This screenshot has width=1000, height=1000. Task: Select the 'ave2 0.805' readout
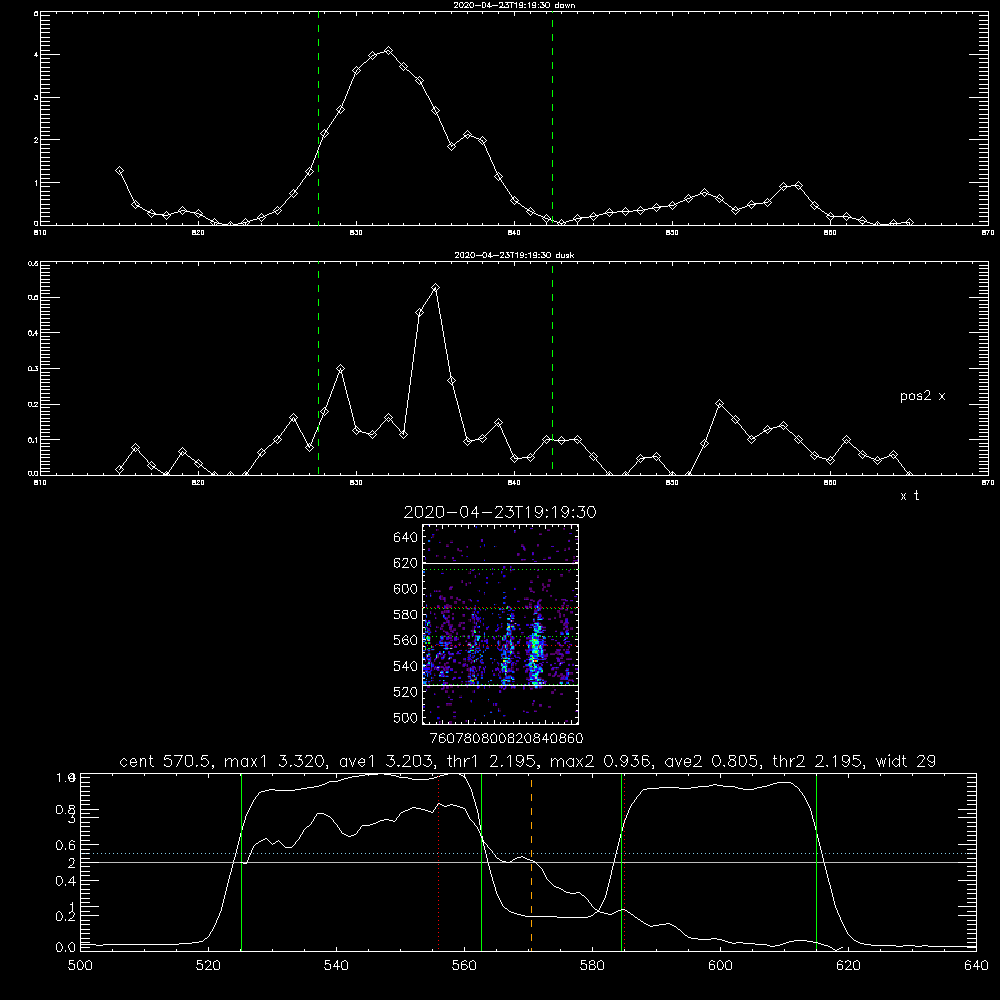tap(710, 761)
